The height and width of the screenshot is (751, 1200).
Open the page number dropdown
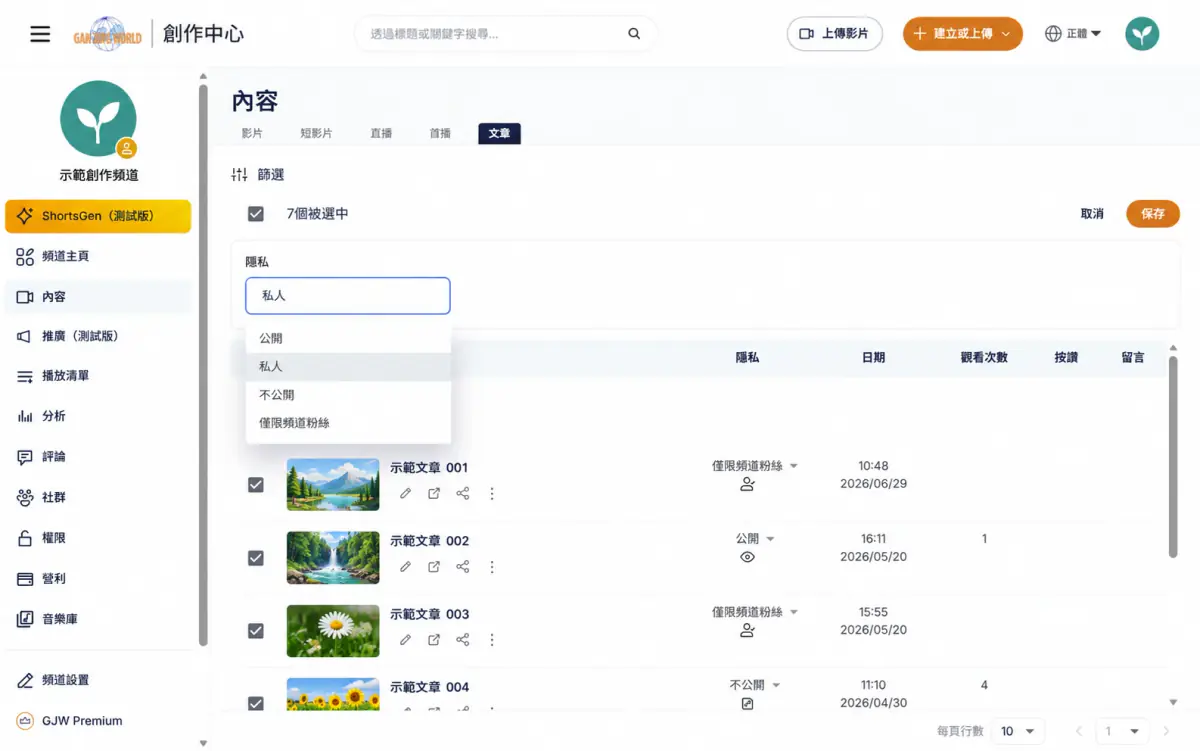pos(1121,731)
